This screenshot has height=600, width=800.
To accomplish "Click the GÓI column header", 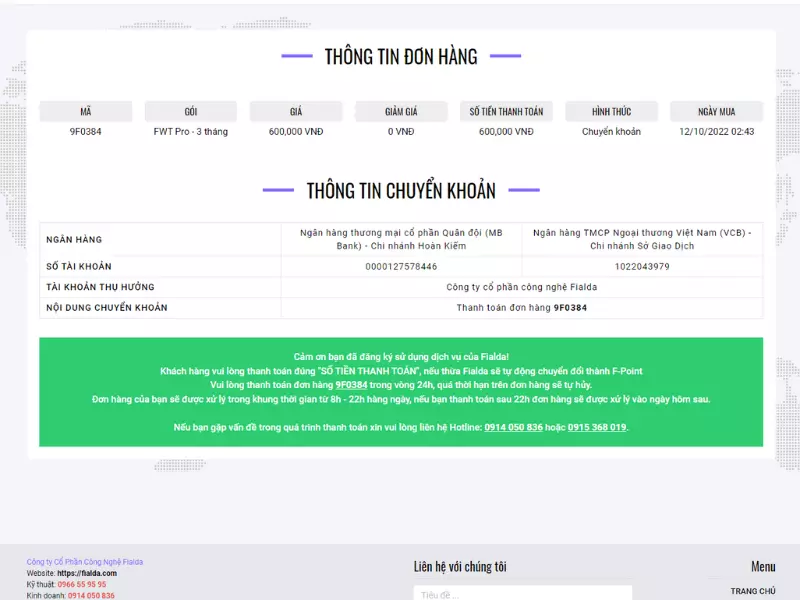I will point(191,111).
